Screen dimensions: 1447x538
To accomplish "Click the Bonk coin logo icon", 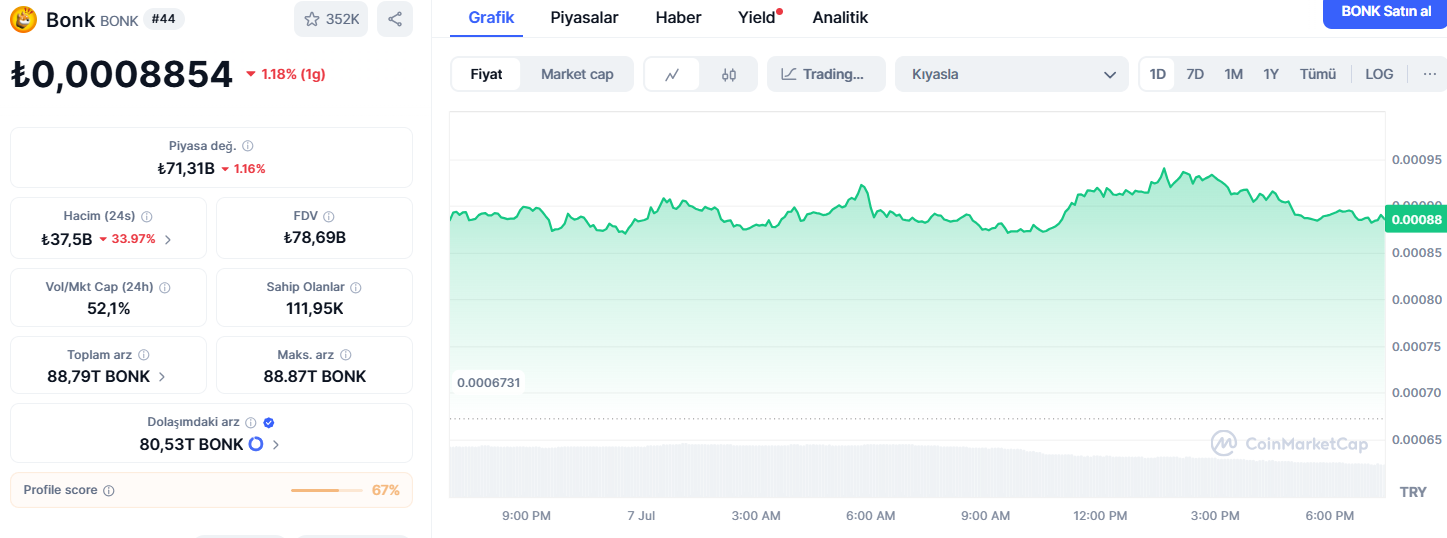I will (23, 19).
